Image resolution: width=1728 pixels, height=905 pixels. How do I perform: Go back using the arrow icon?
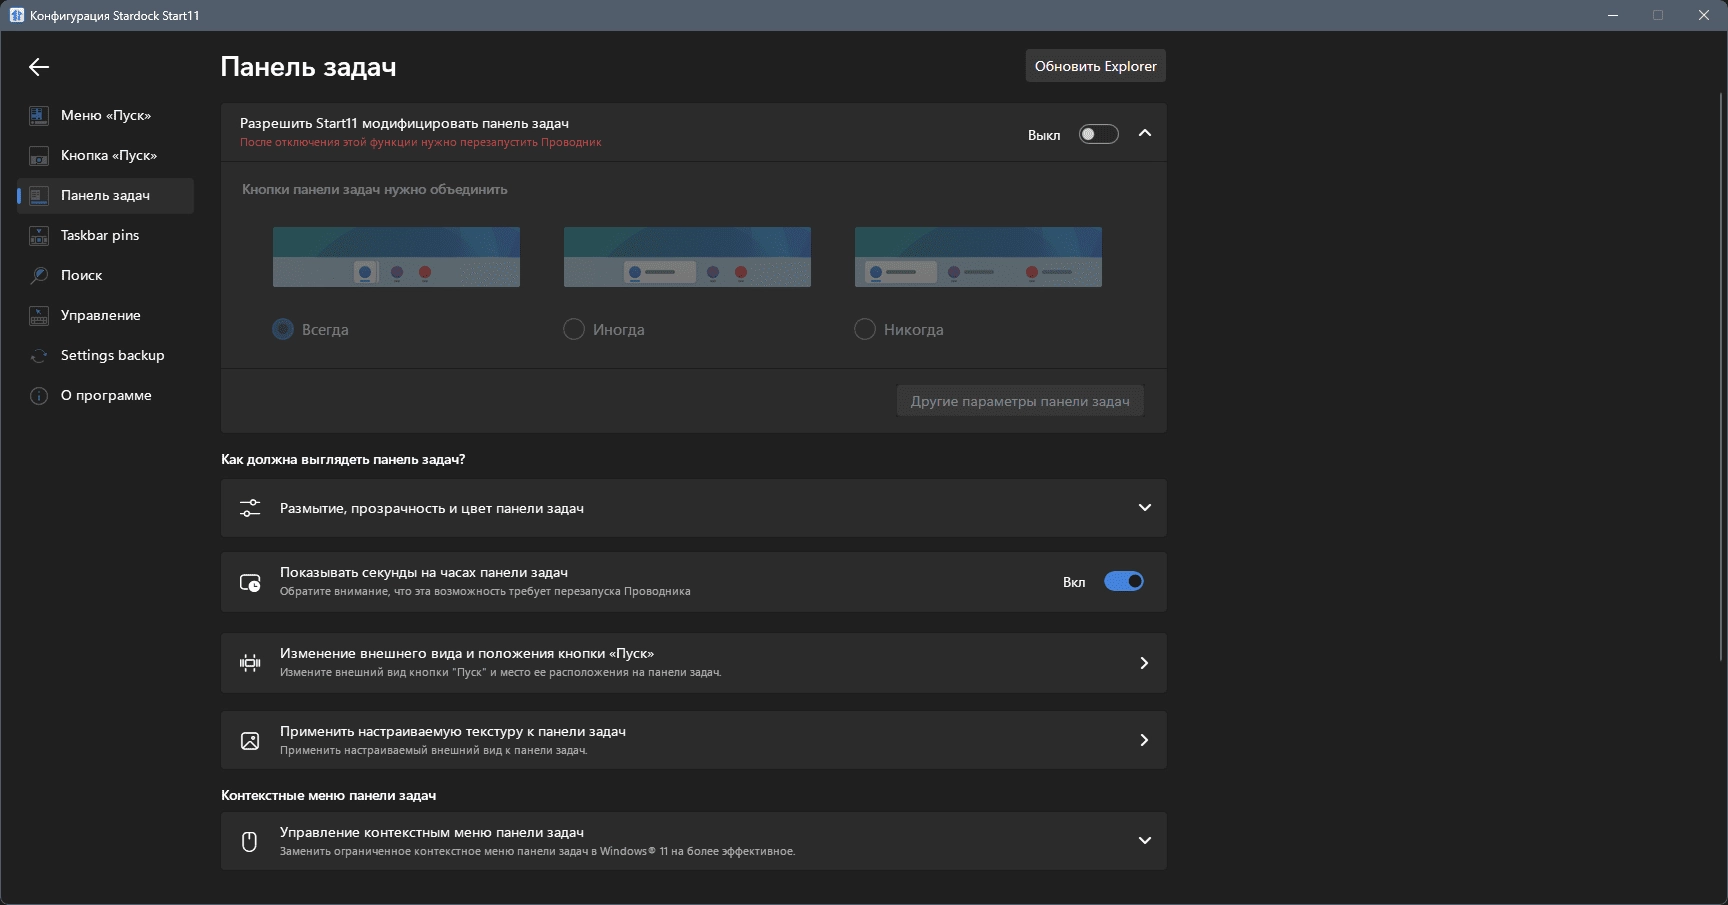click(x=39, y=67)
